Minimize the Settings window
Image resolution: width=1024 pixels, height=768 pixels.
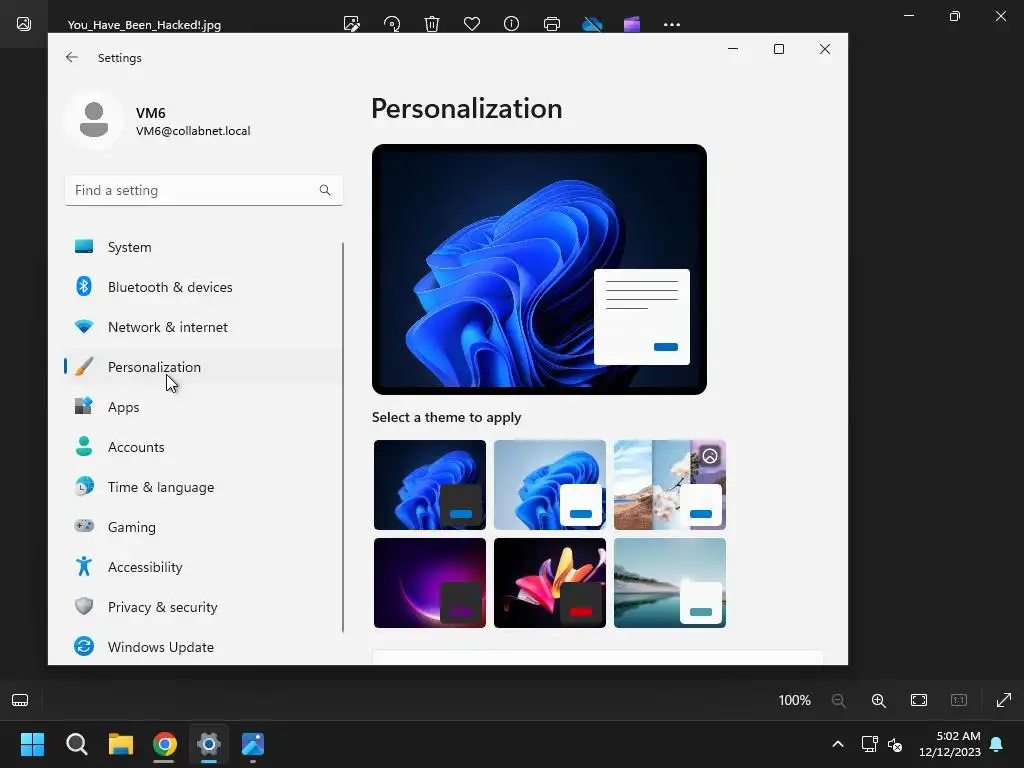(733, 49)
